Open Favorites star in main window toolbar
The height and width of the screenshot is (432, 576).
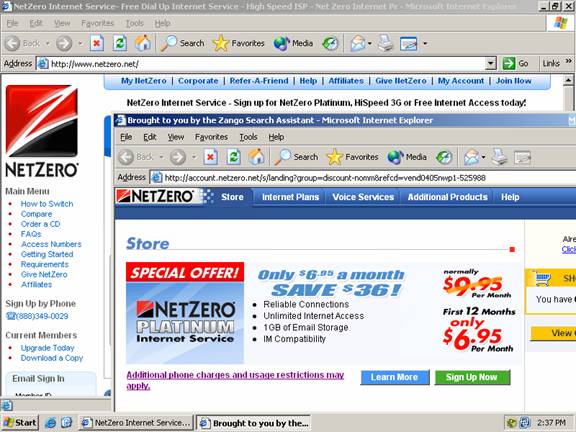coord(239,43)
